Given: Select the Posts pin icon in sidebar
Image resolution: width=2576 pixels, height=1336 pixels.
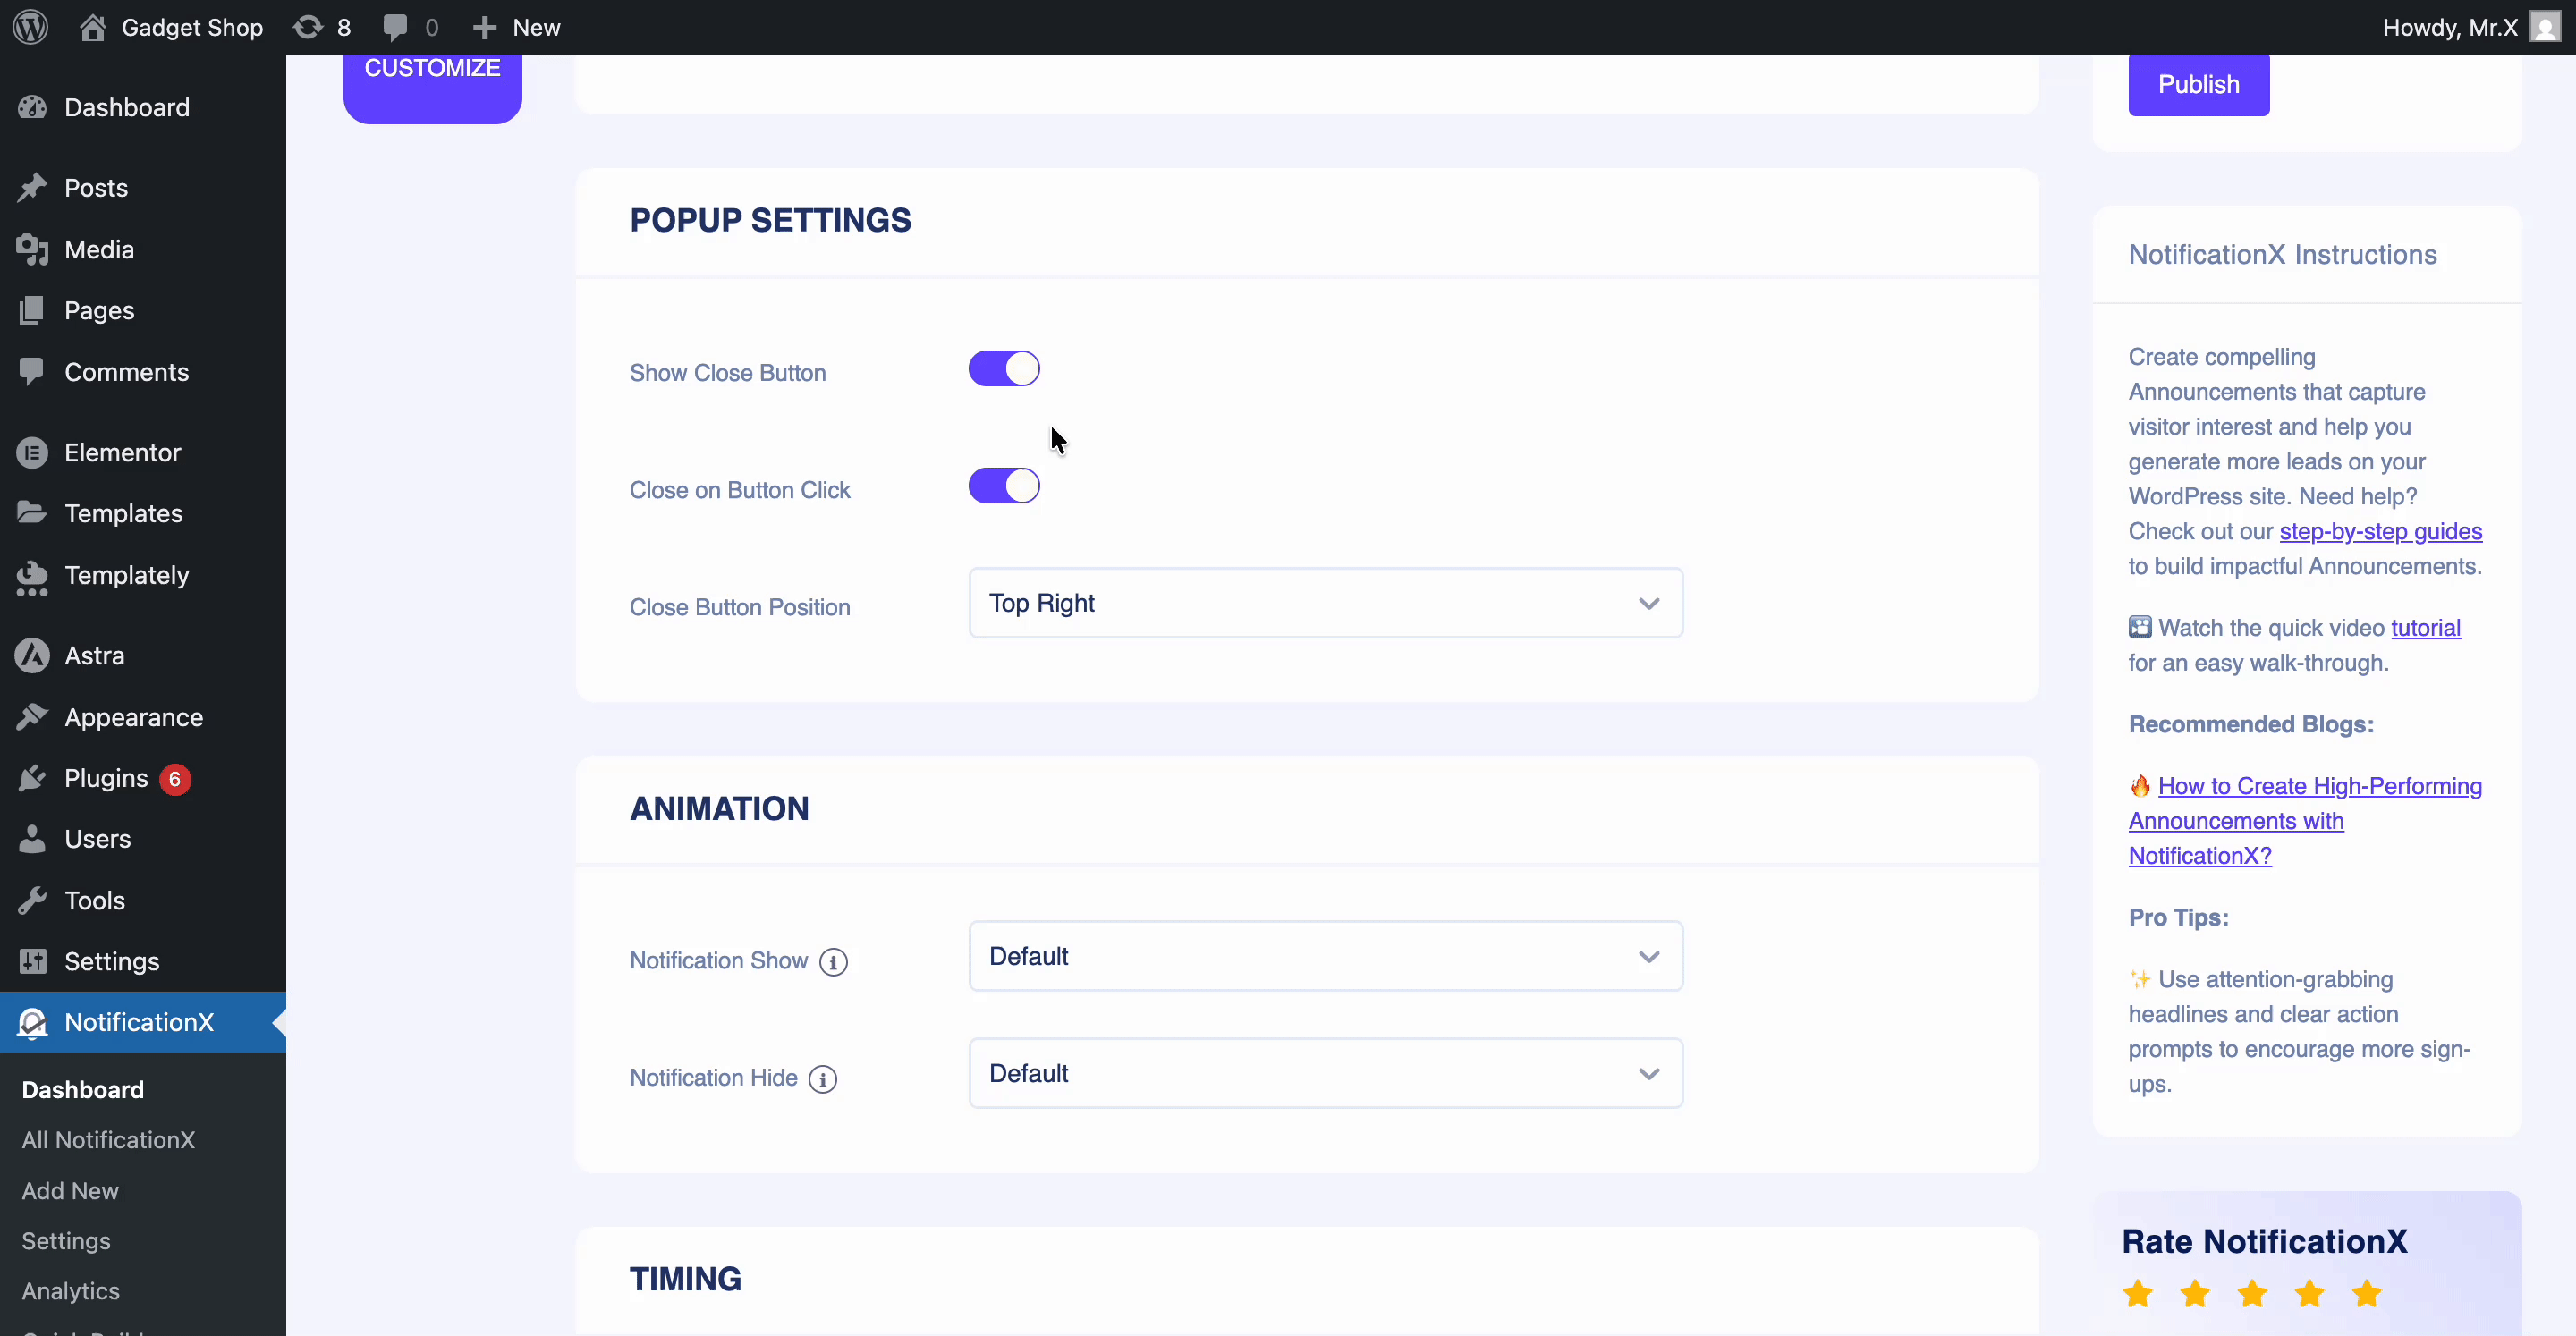Looking at the screenshot, I should 32,187.
